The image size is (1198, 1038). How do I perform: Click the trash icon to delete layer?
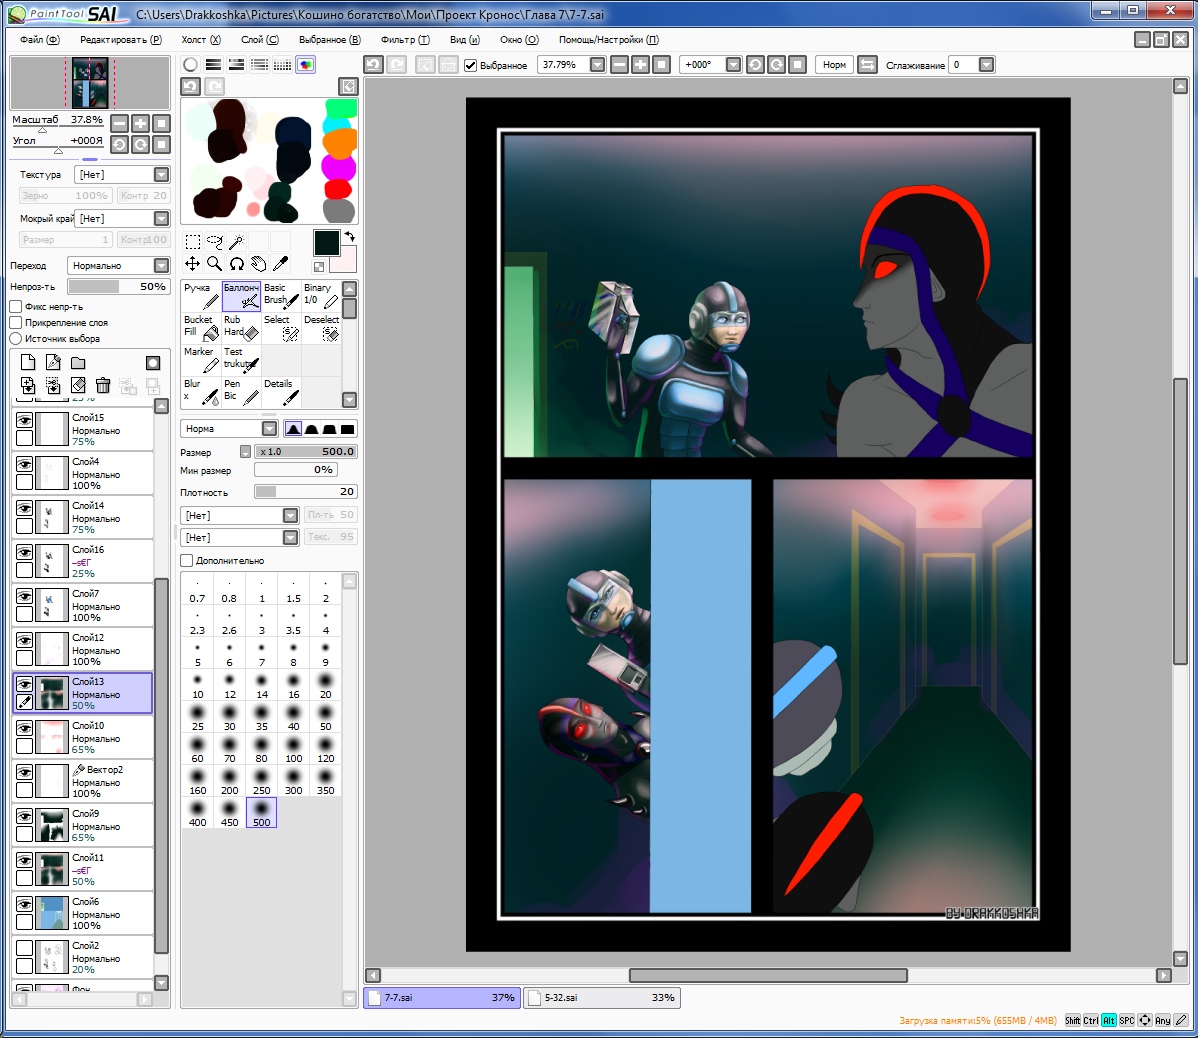pos(103,386)
